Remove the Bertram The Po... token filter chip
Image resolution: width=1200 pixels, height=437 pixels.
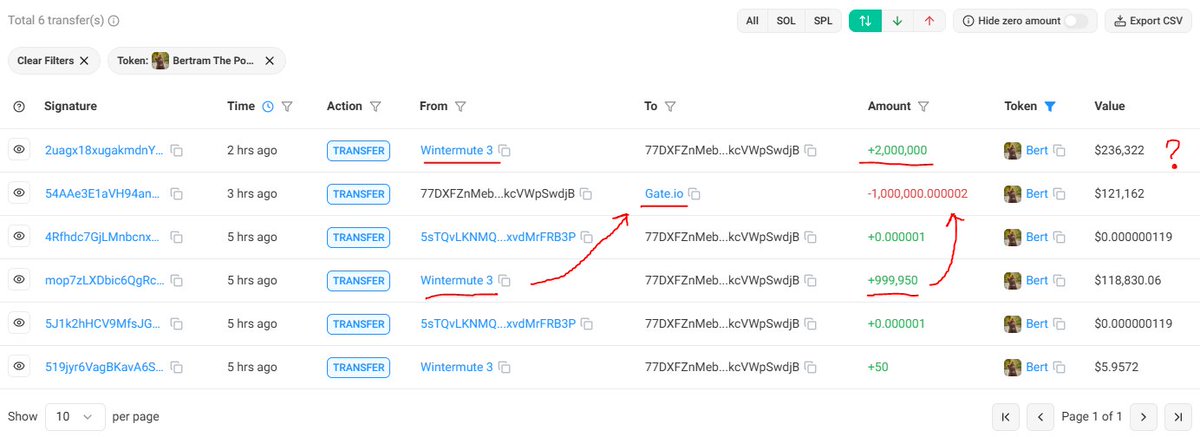tap(269, 61)
